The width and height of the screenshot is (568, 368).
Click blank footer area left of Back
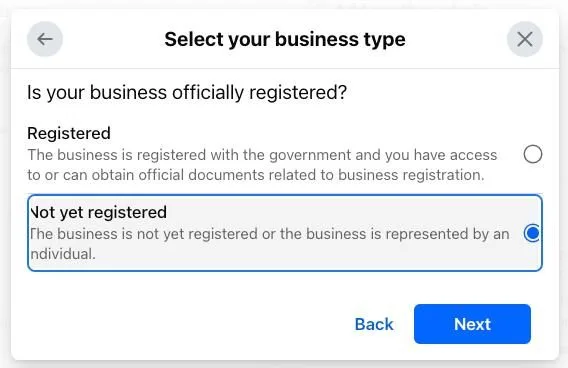tap(181, 324)
